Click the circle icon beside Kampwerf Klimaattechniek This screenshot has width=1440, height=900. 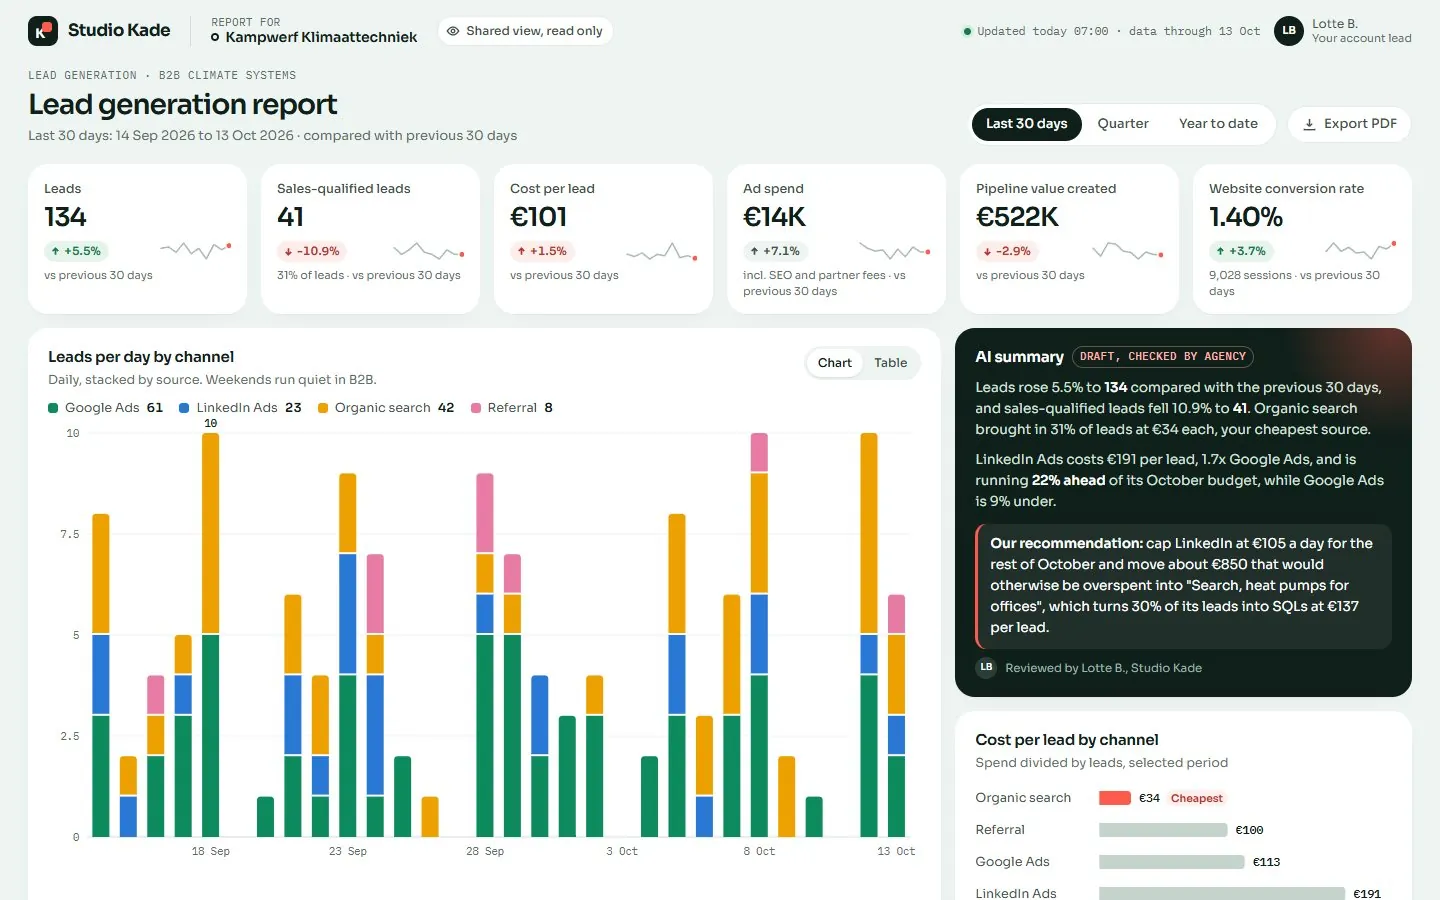coord(215,37)
